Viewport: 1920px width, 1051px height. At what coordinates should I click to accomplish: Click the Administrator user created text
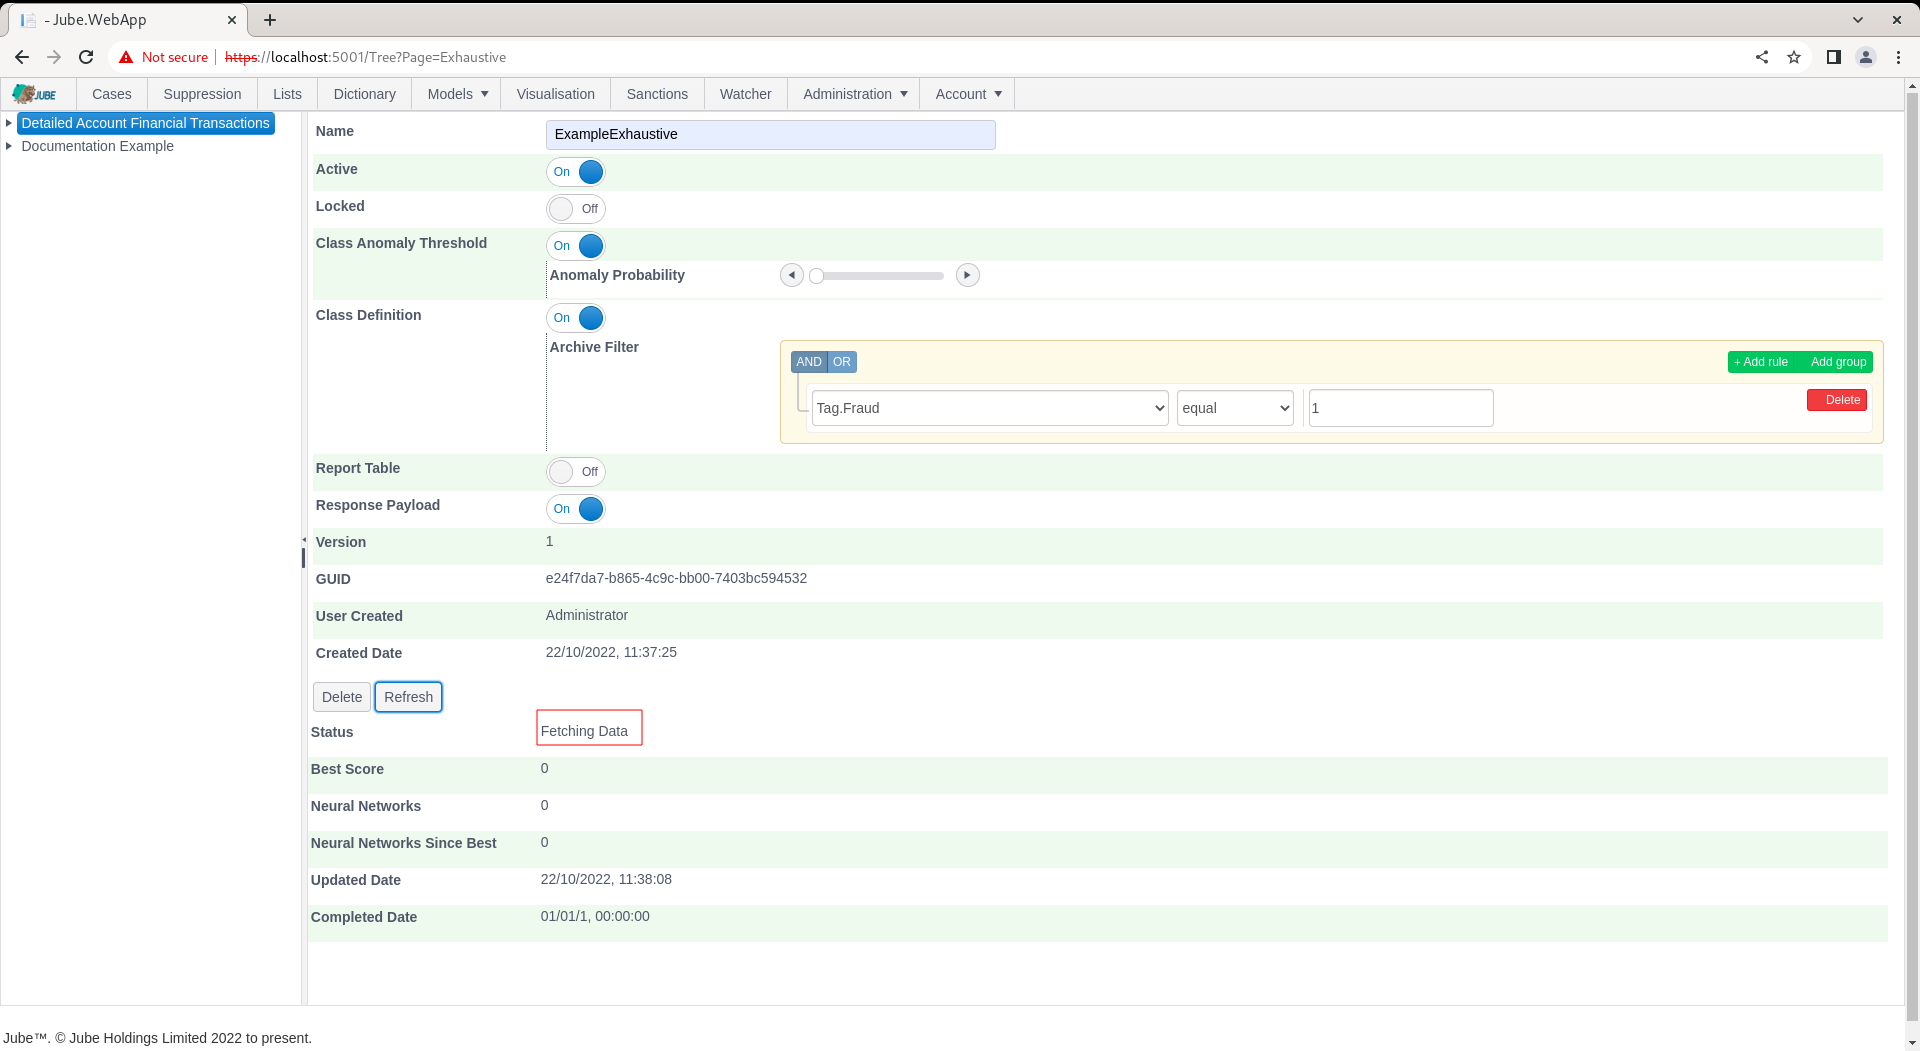pyautogui.click(x=587, y=615)
